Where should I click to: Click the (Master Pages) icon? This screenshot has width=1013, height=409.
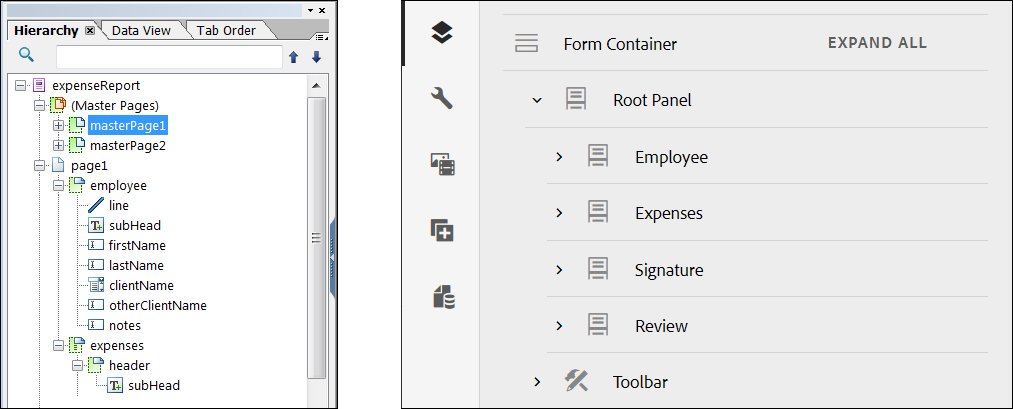[x=58, y=105]
